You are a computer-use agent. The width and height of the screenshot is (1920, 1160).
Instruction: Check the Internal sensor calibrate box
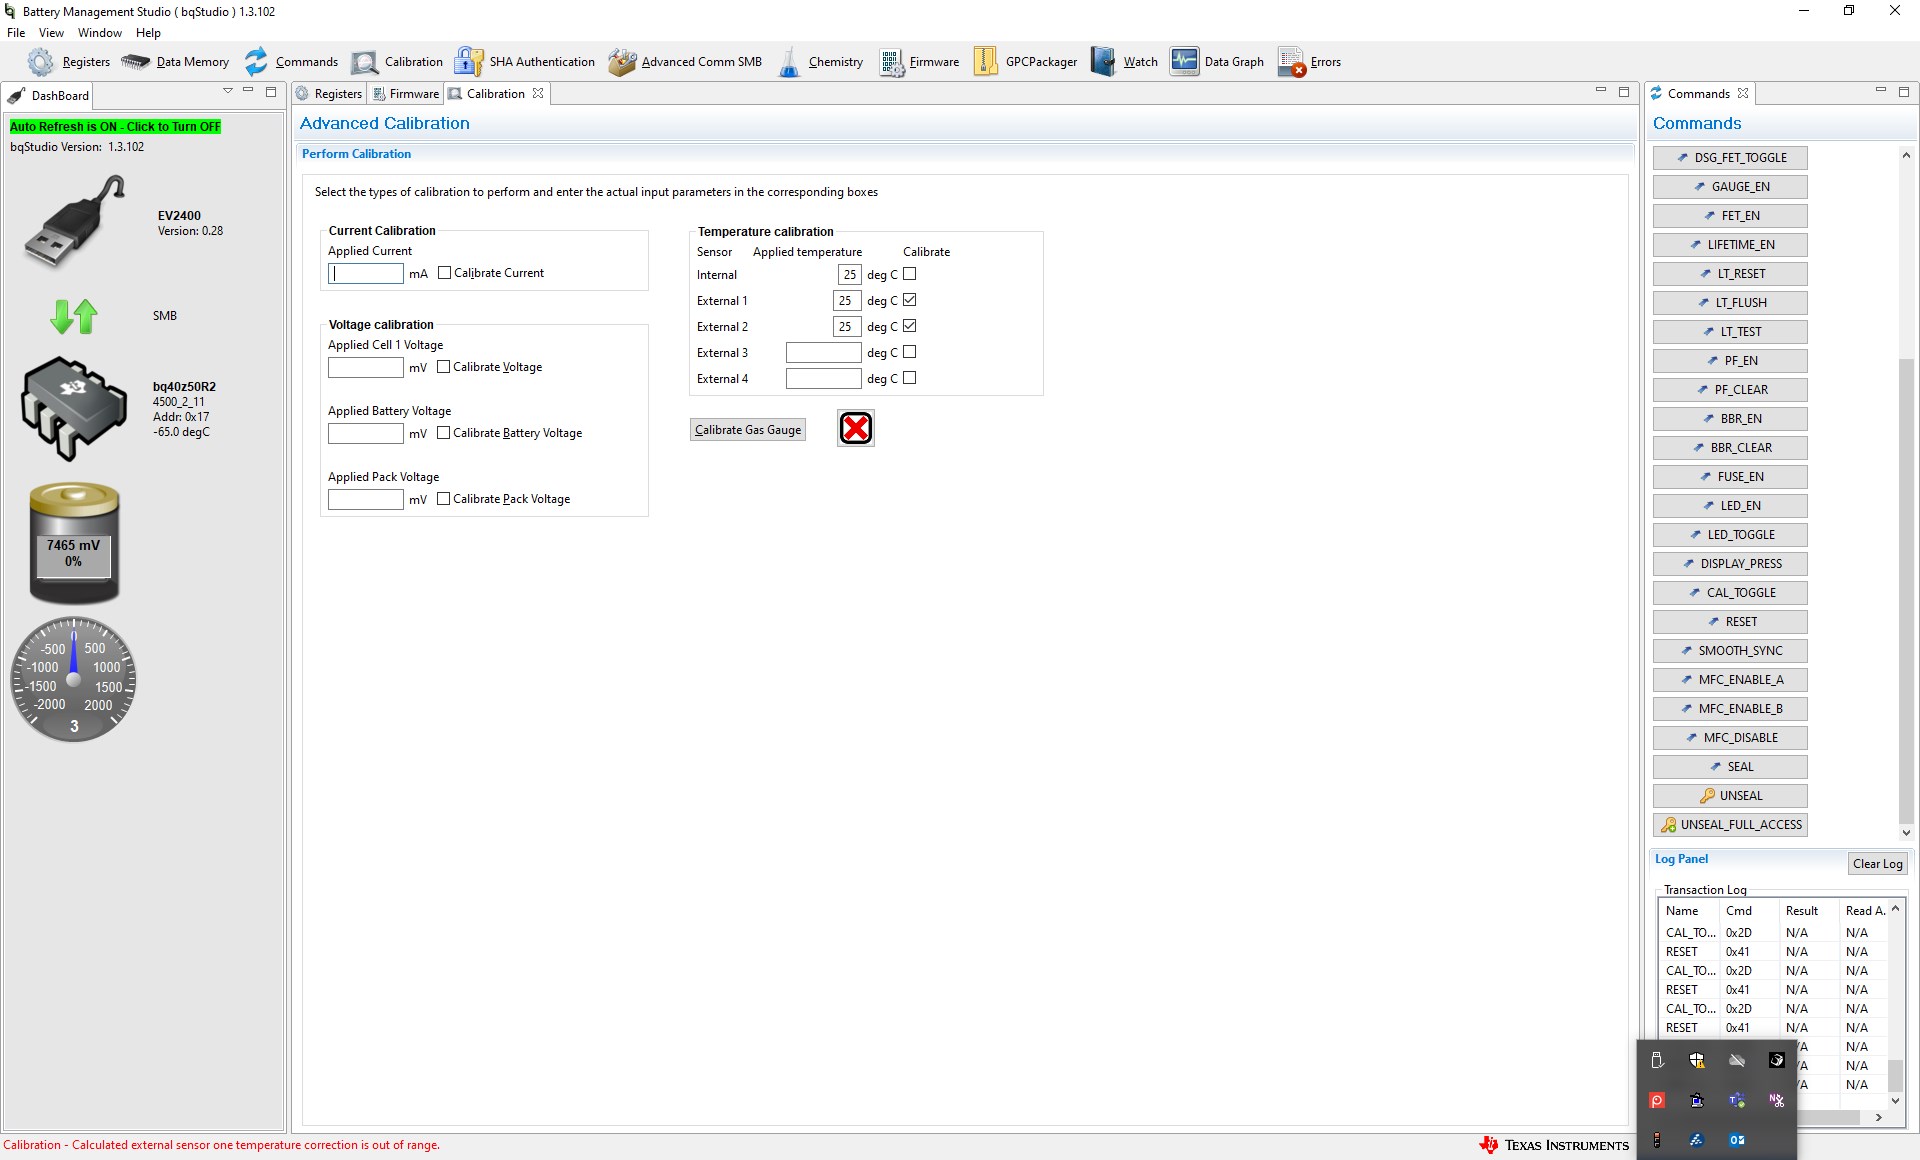pos(910,274)
